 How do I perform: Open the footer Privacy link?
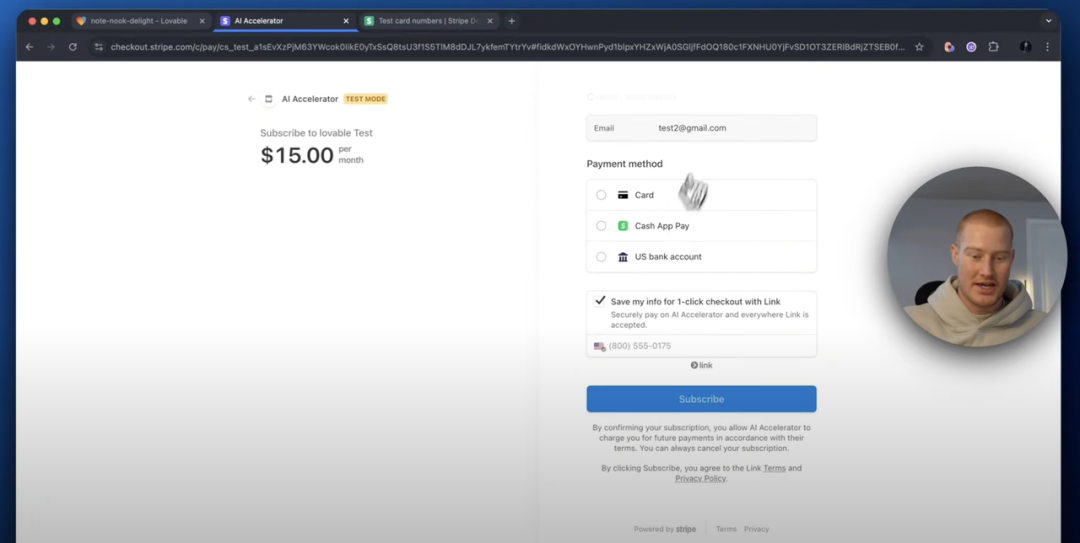click(756, 529)
